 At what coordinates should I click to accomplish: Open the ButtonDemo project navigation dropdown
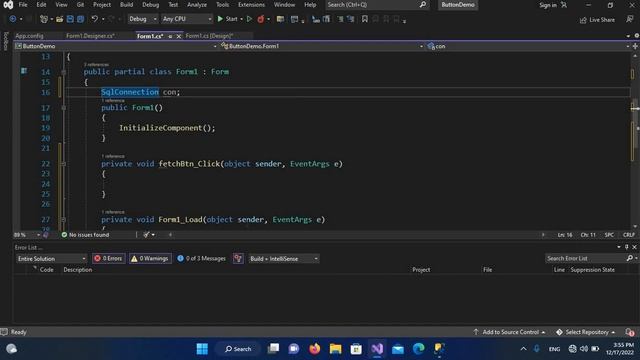(116, 46)
